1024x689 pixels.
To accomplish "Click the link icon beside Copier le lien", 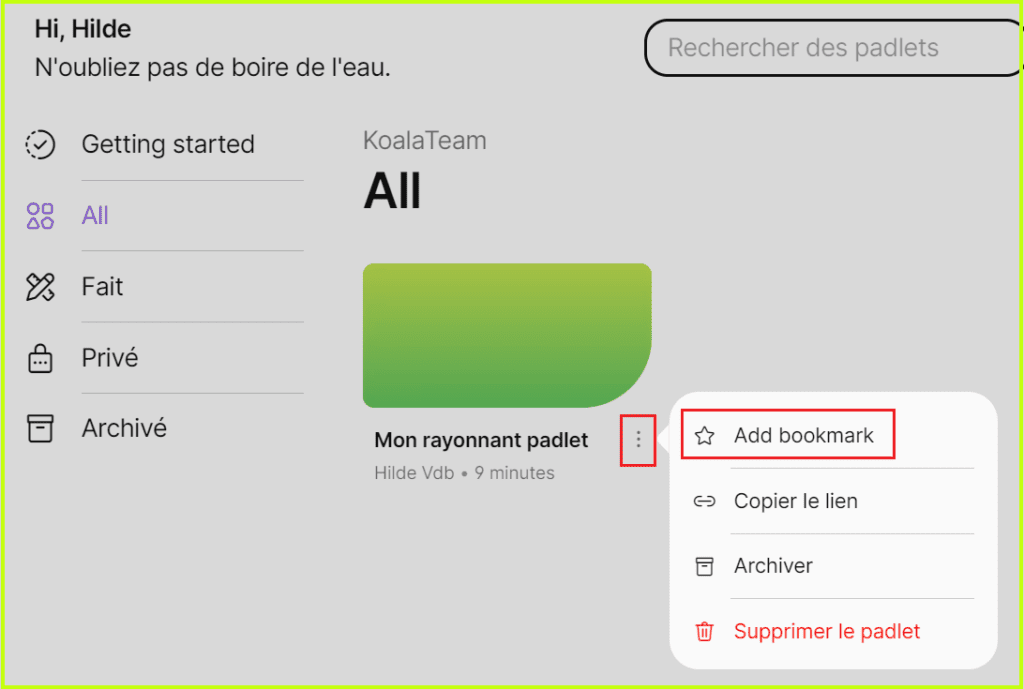I will click(704, 501).
